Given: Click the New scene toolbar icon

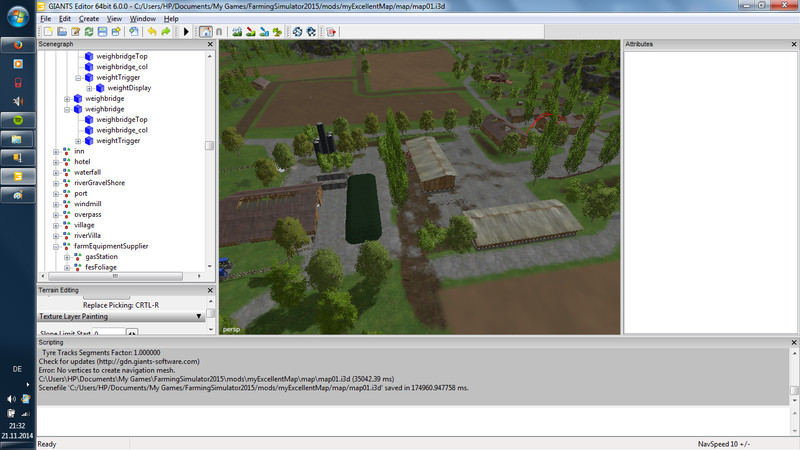Looking at the screenshot, I should (x=48, y=32).
